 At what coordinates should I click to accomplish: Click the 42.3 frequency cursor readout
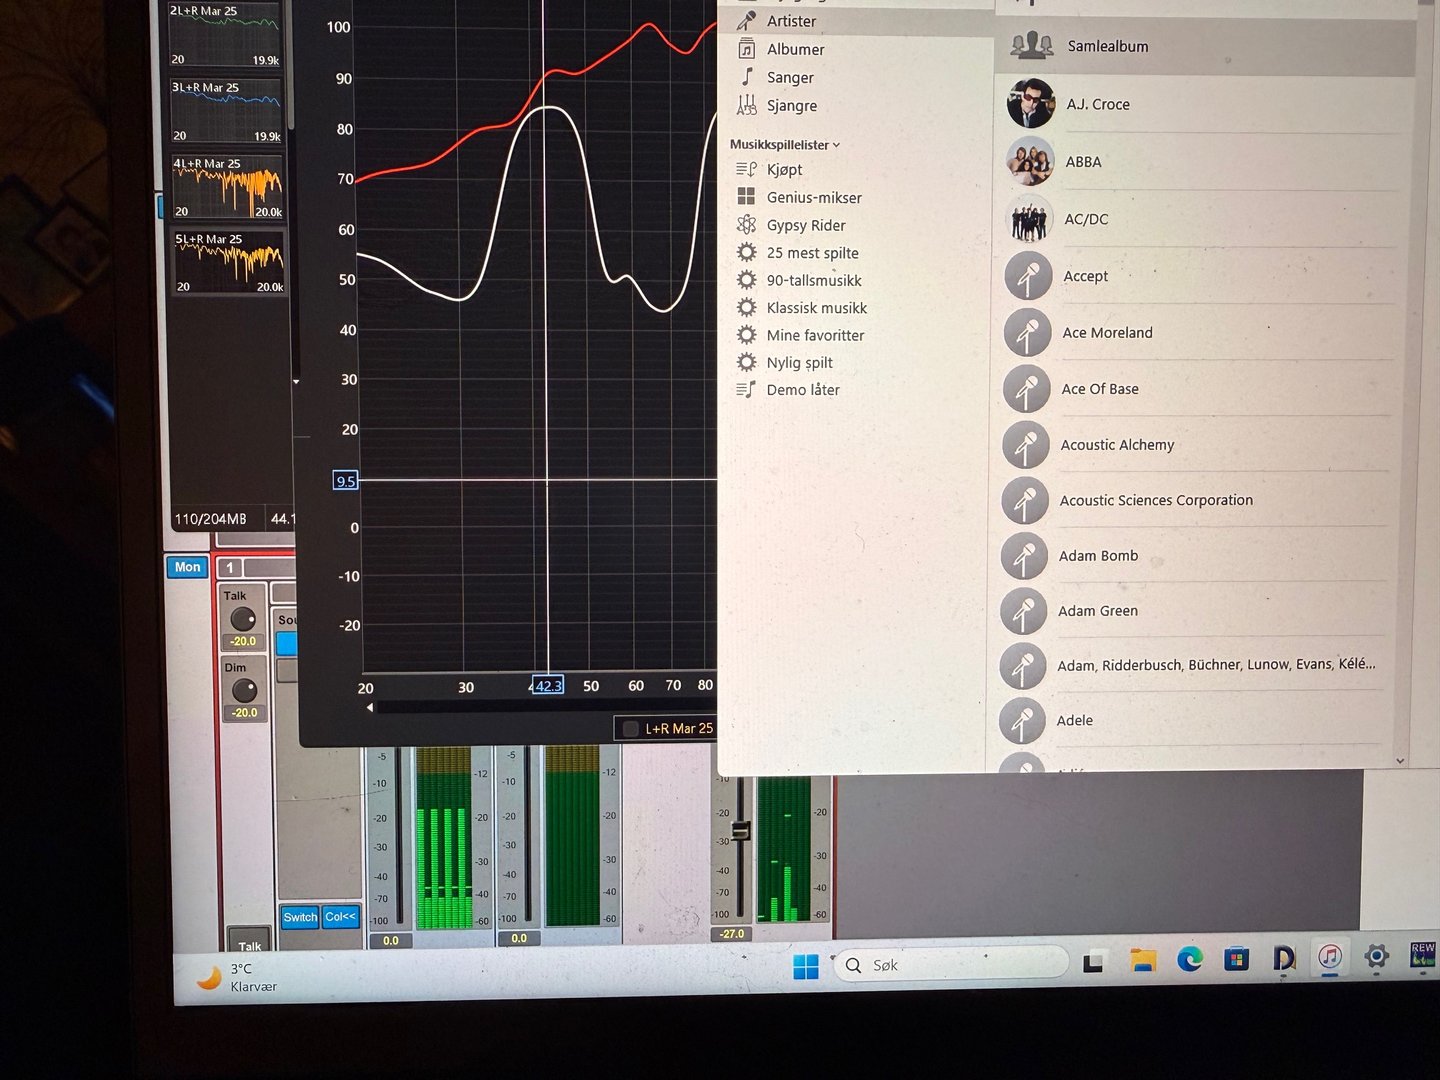pos(548,685)
